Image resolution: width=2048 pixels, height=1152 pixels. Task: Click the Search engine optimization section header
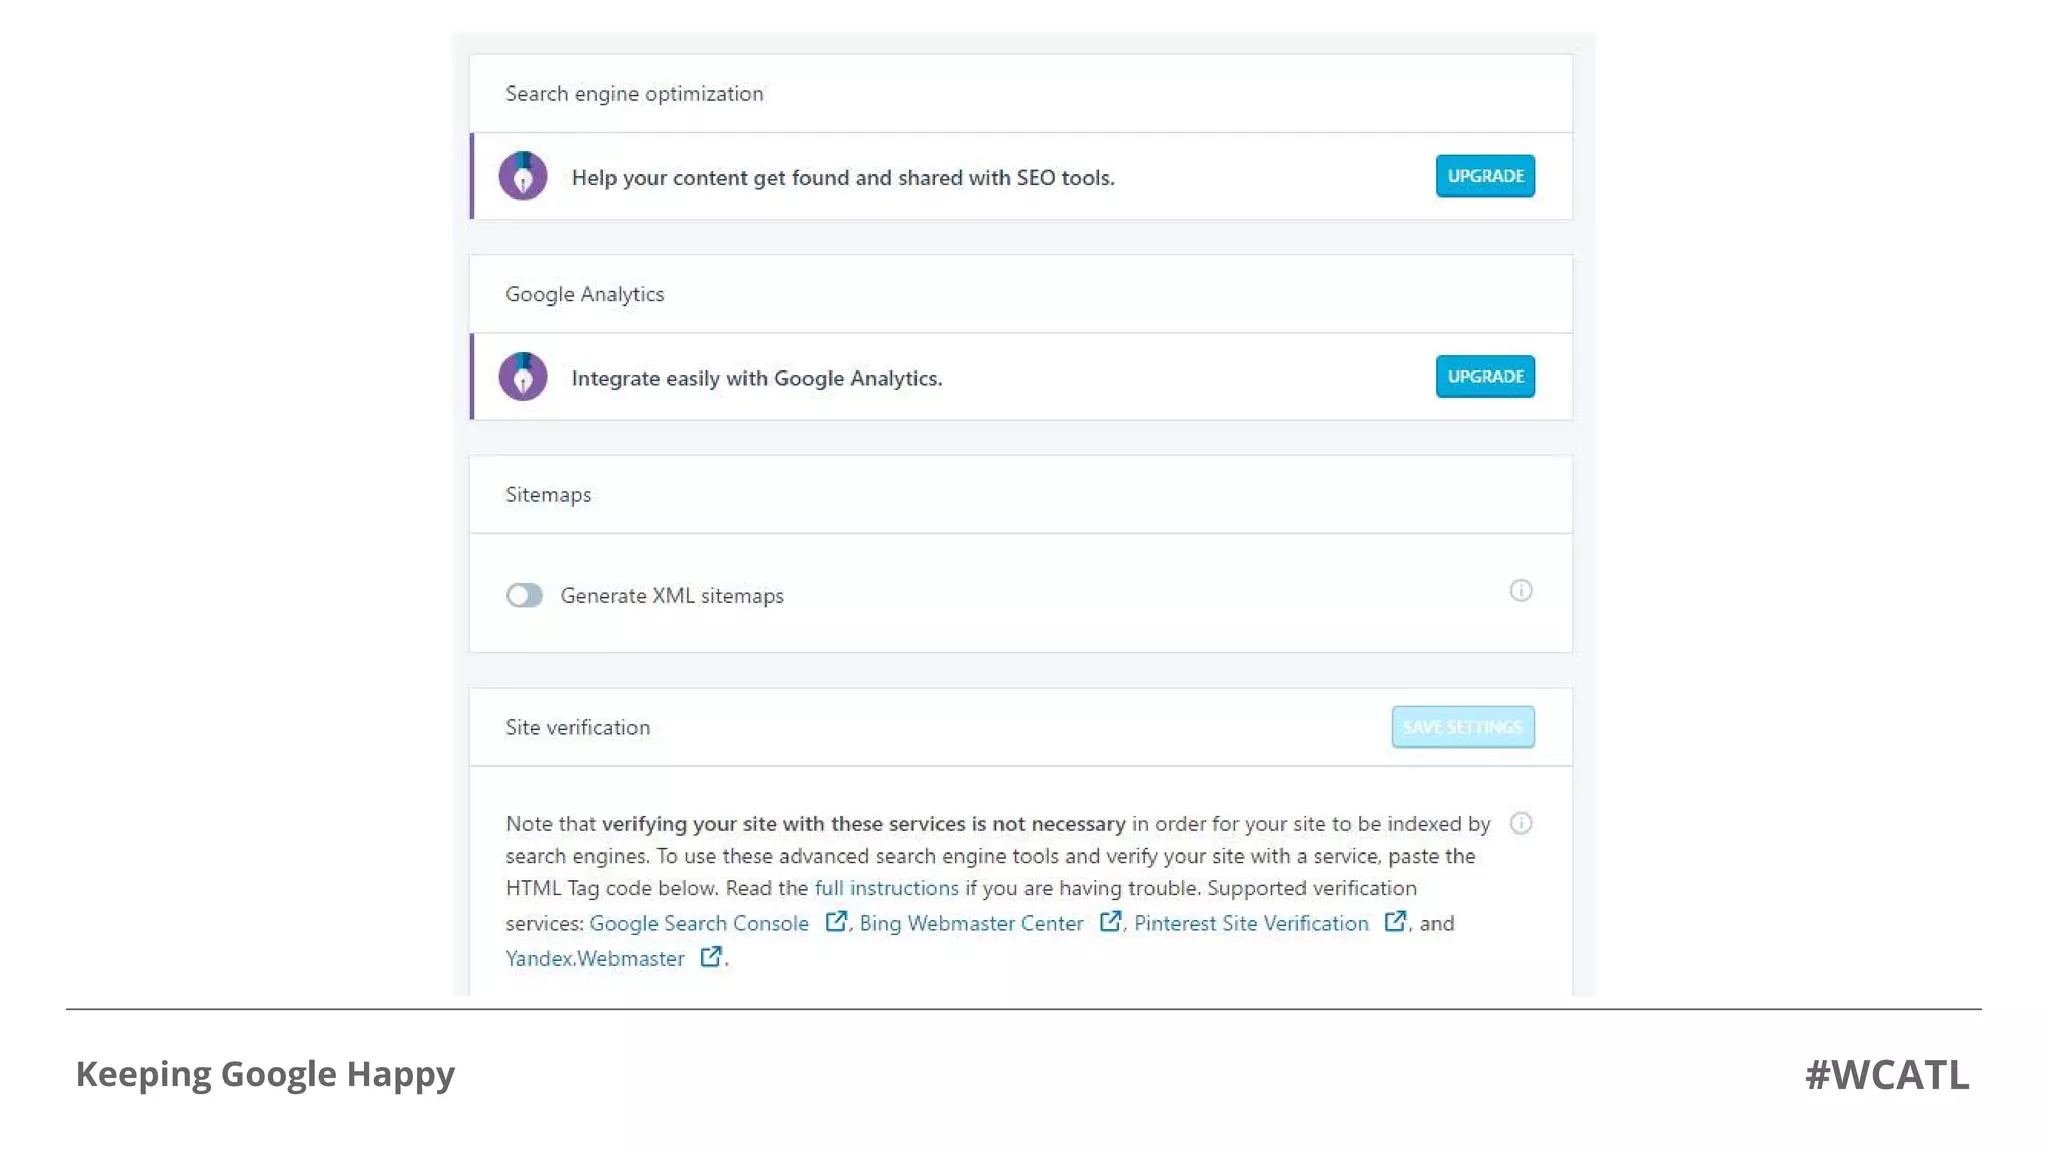pos(634,94)
